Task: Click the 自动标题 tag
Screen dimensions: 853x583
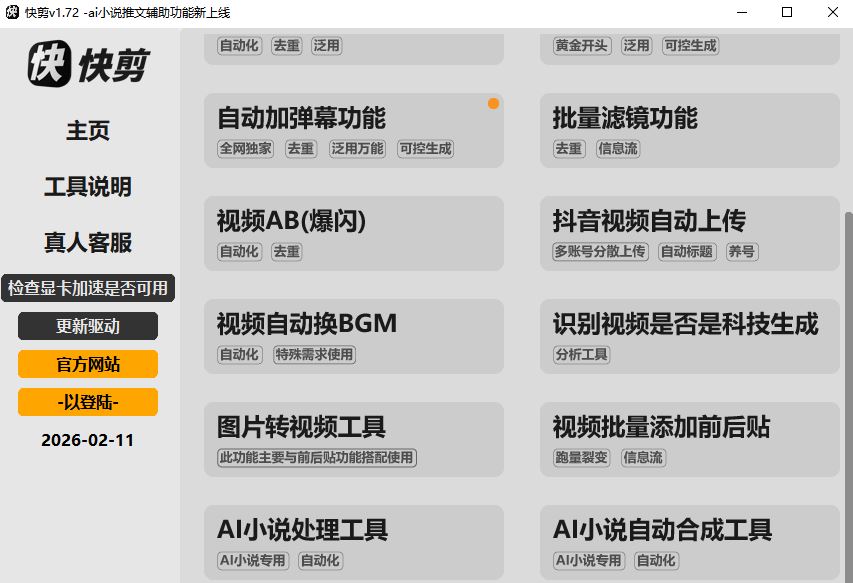Action: coord(687,251)
